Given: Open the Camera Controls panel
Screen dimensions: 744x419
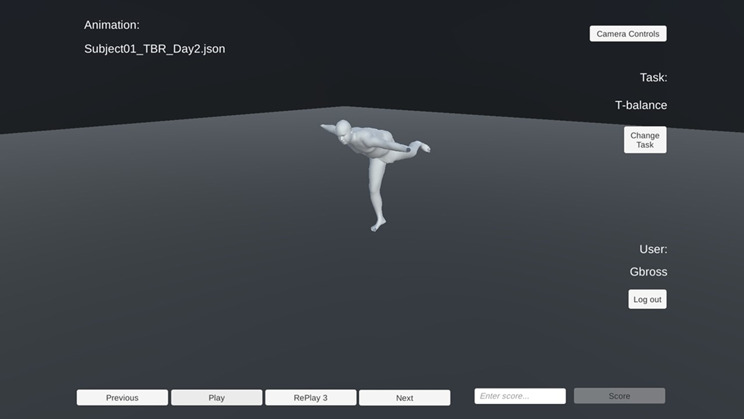Looking at the screenshot, I should click(x=628, y=34).
